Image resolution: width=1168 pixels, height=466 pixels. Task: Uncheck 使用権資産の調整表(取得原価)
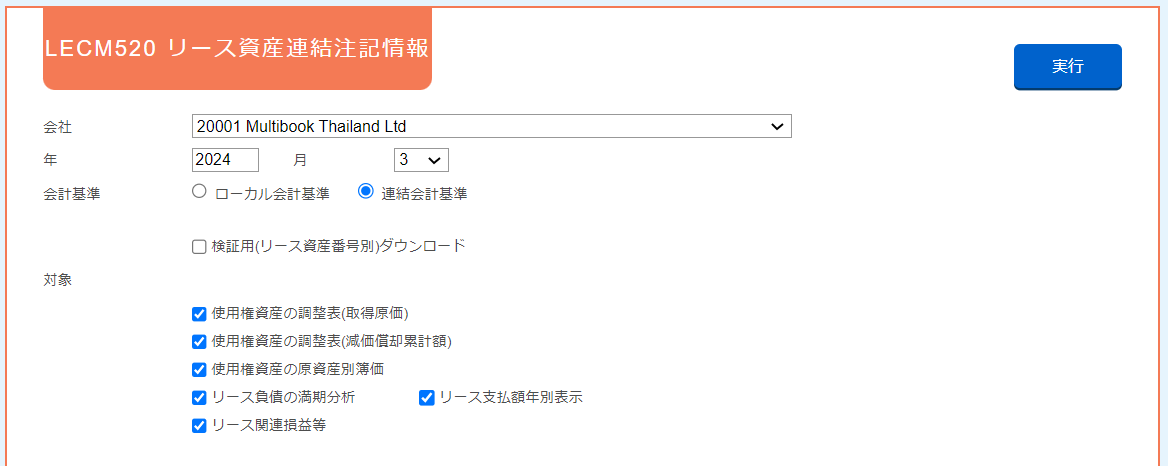pyautogui.click(x=199, y=313)
